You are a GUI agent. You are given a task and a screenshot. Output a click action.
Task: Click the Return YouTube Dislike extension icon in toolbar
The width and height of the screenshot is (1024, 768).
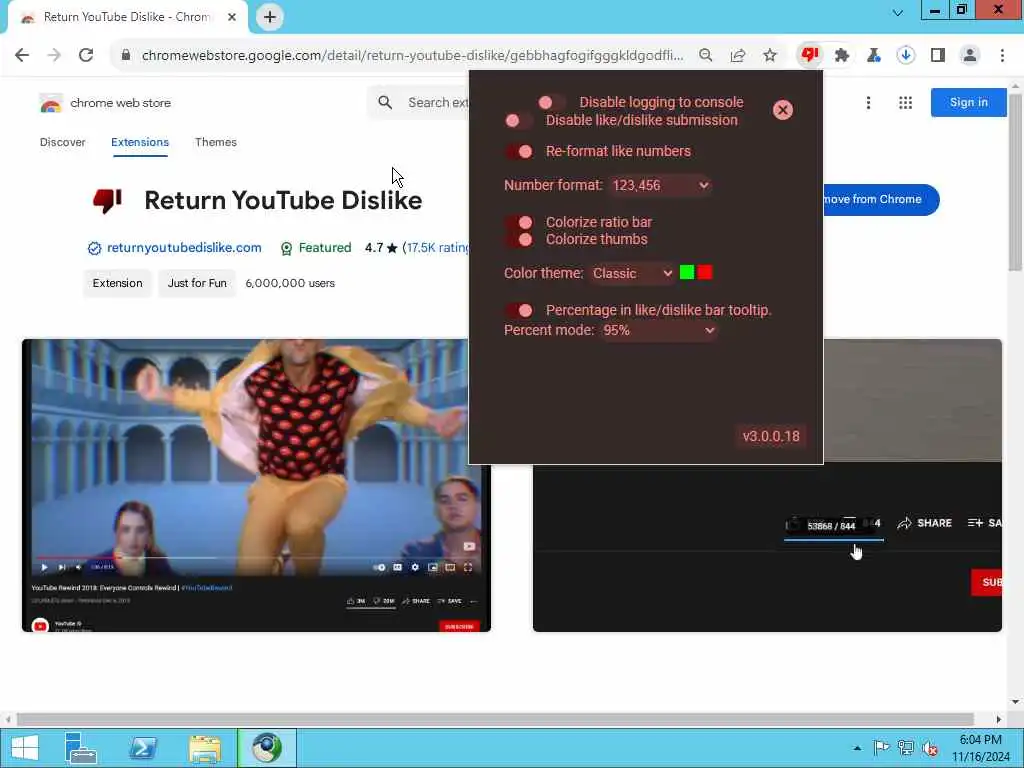[x=810, y=55]
